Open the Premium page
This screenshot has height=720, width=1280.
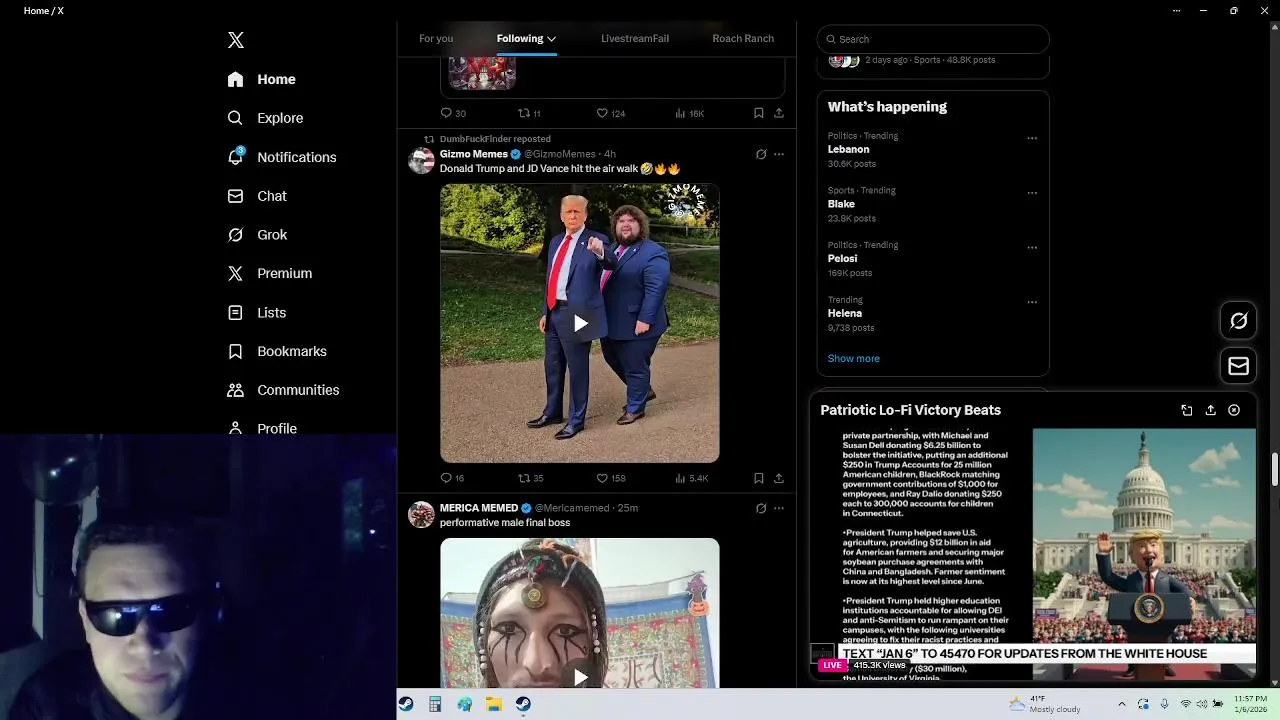tap(270, 273)
